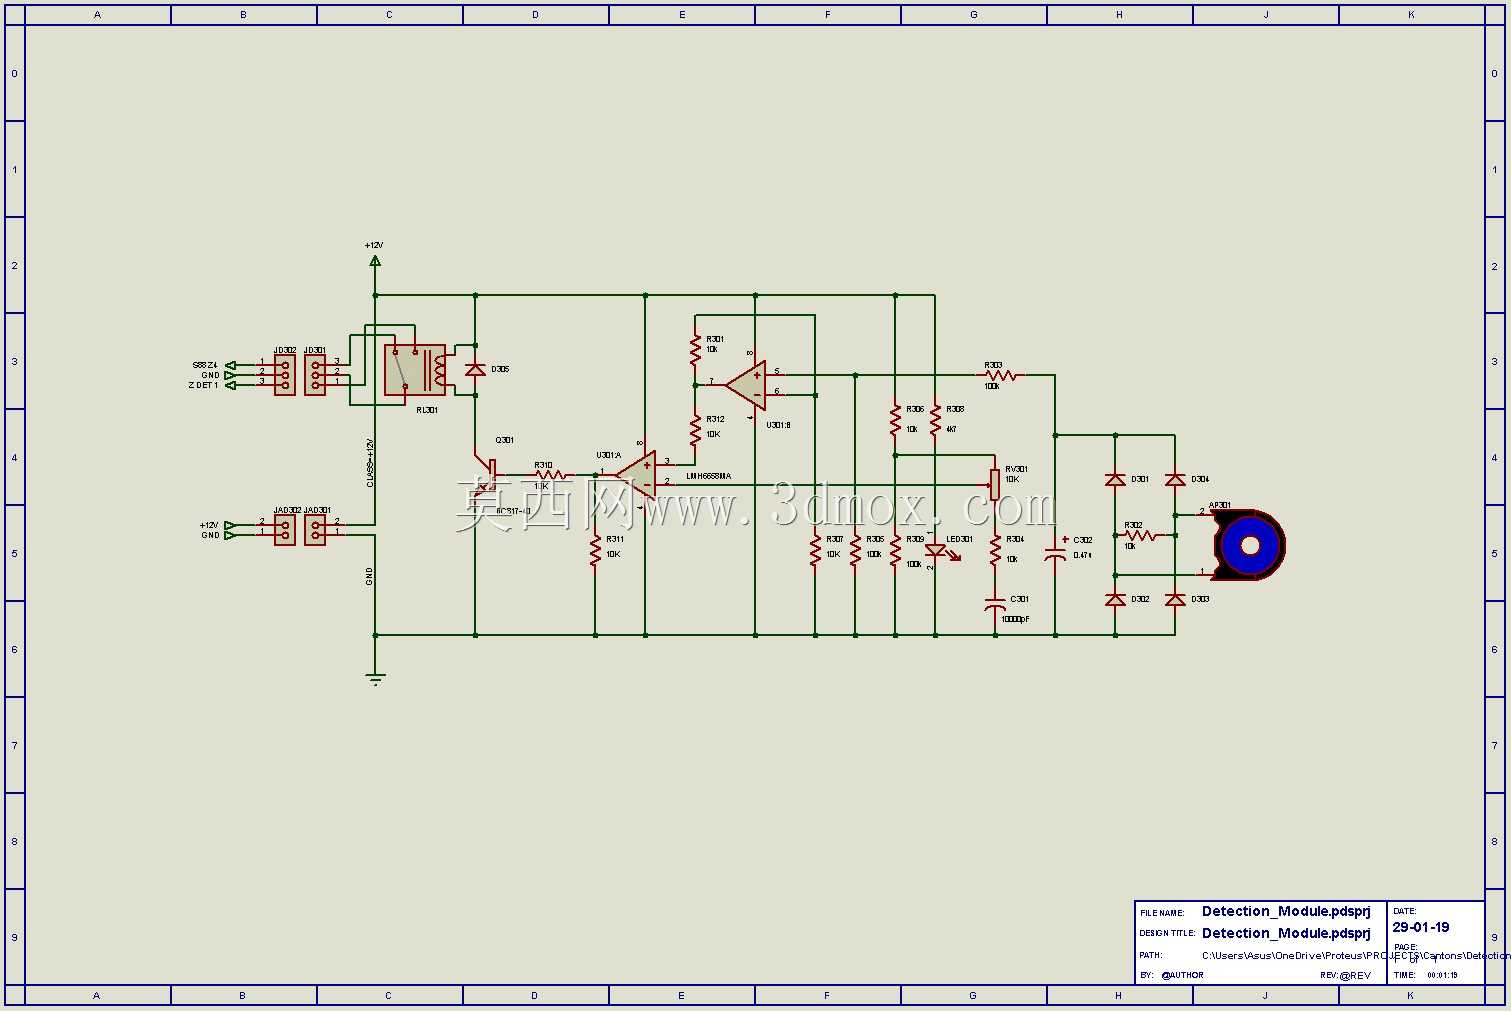Select resistor R303 100k symbol

[1001, 375]
